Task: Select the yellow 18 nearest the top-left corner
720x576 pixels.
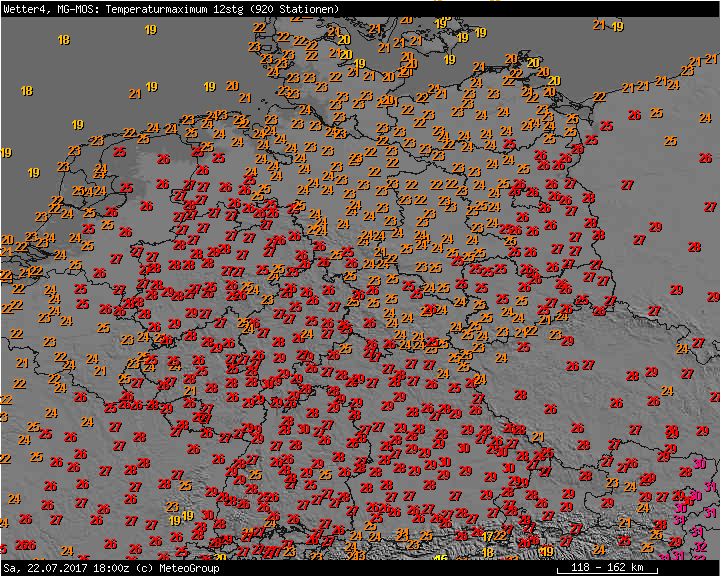Action: (x=64, y=40)
